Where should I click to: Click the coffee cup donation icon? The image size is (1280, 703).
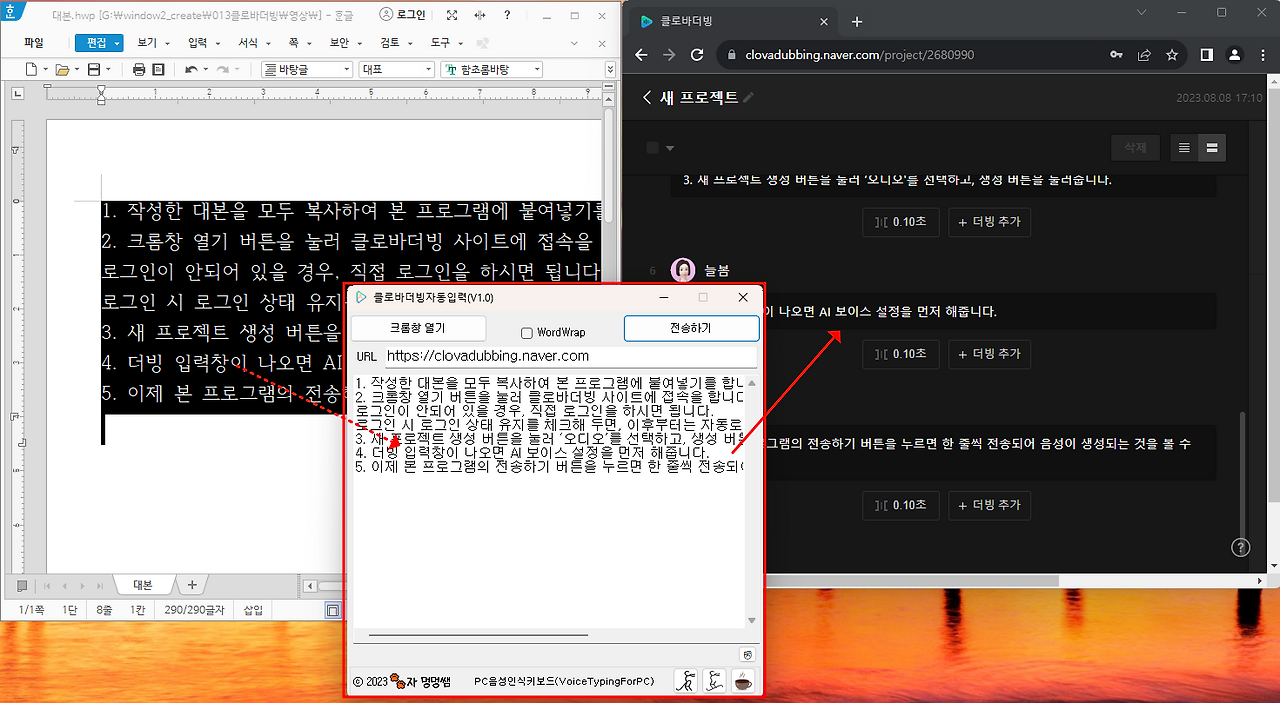click(x=742, y=681)
